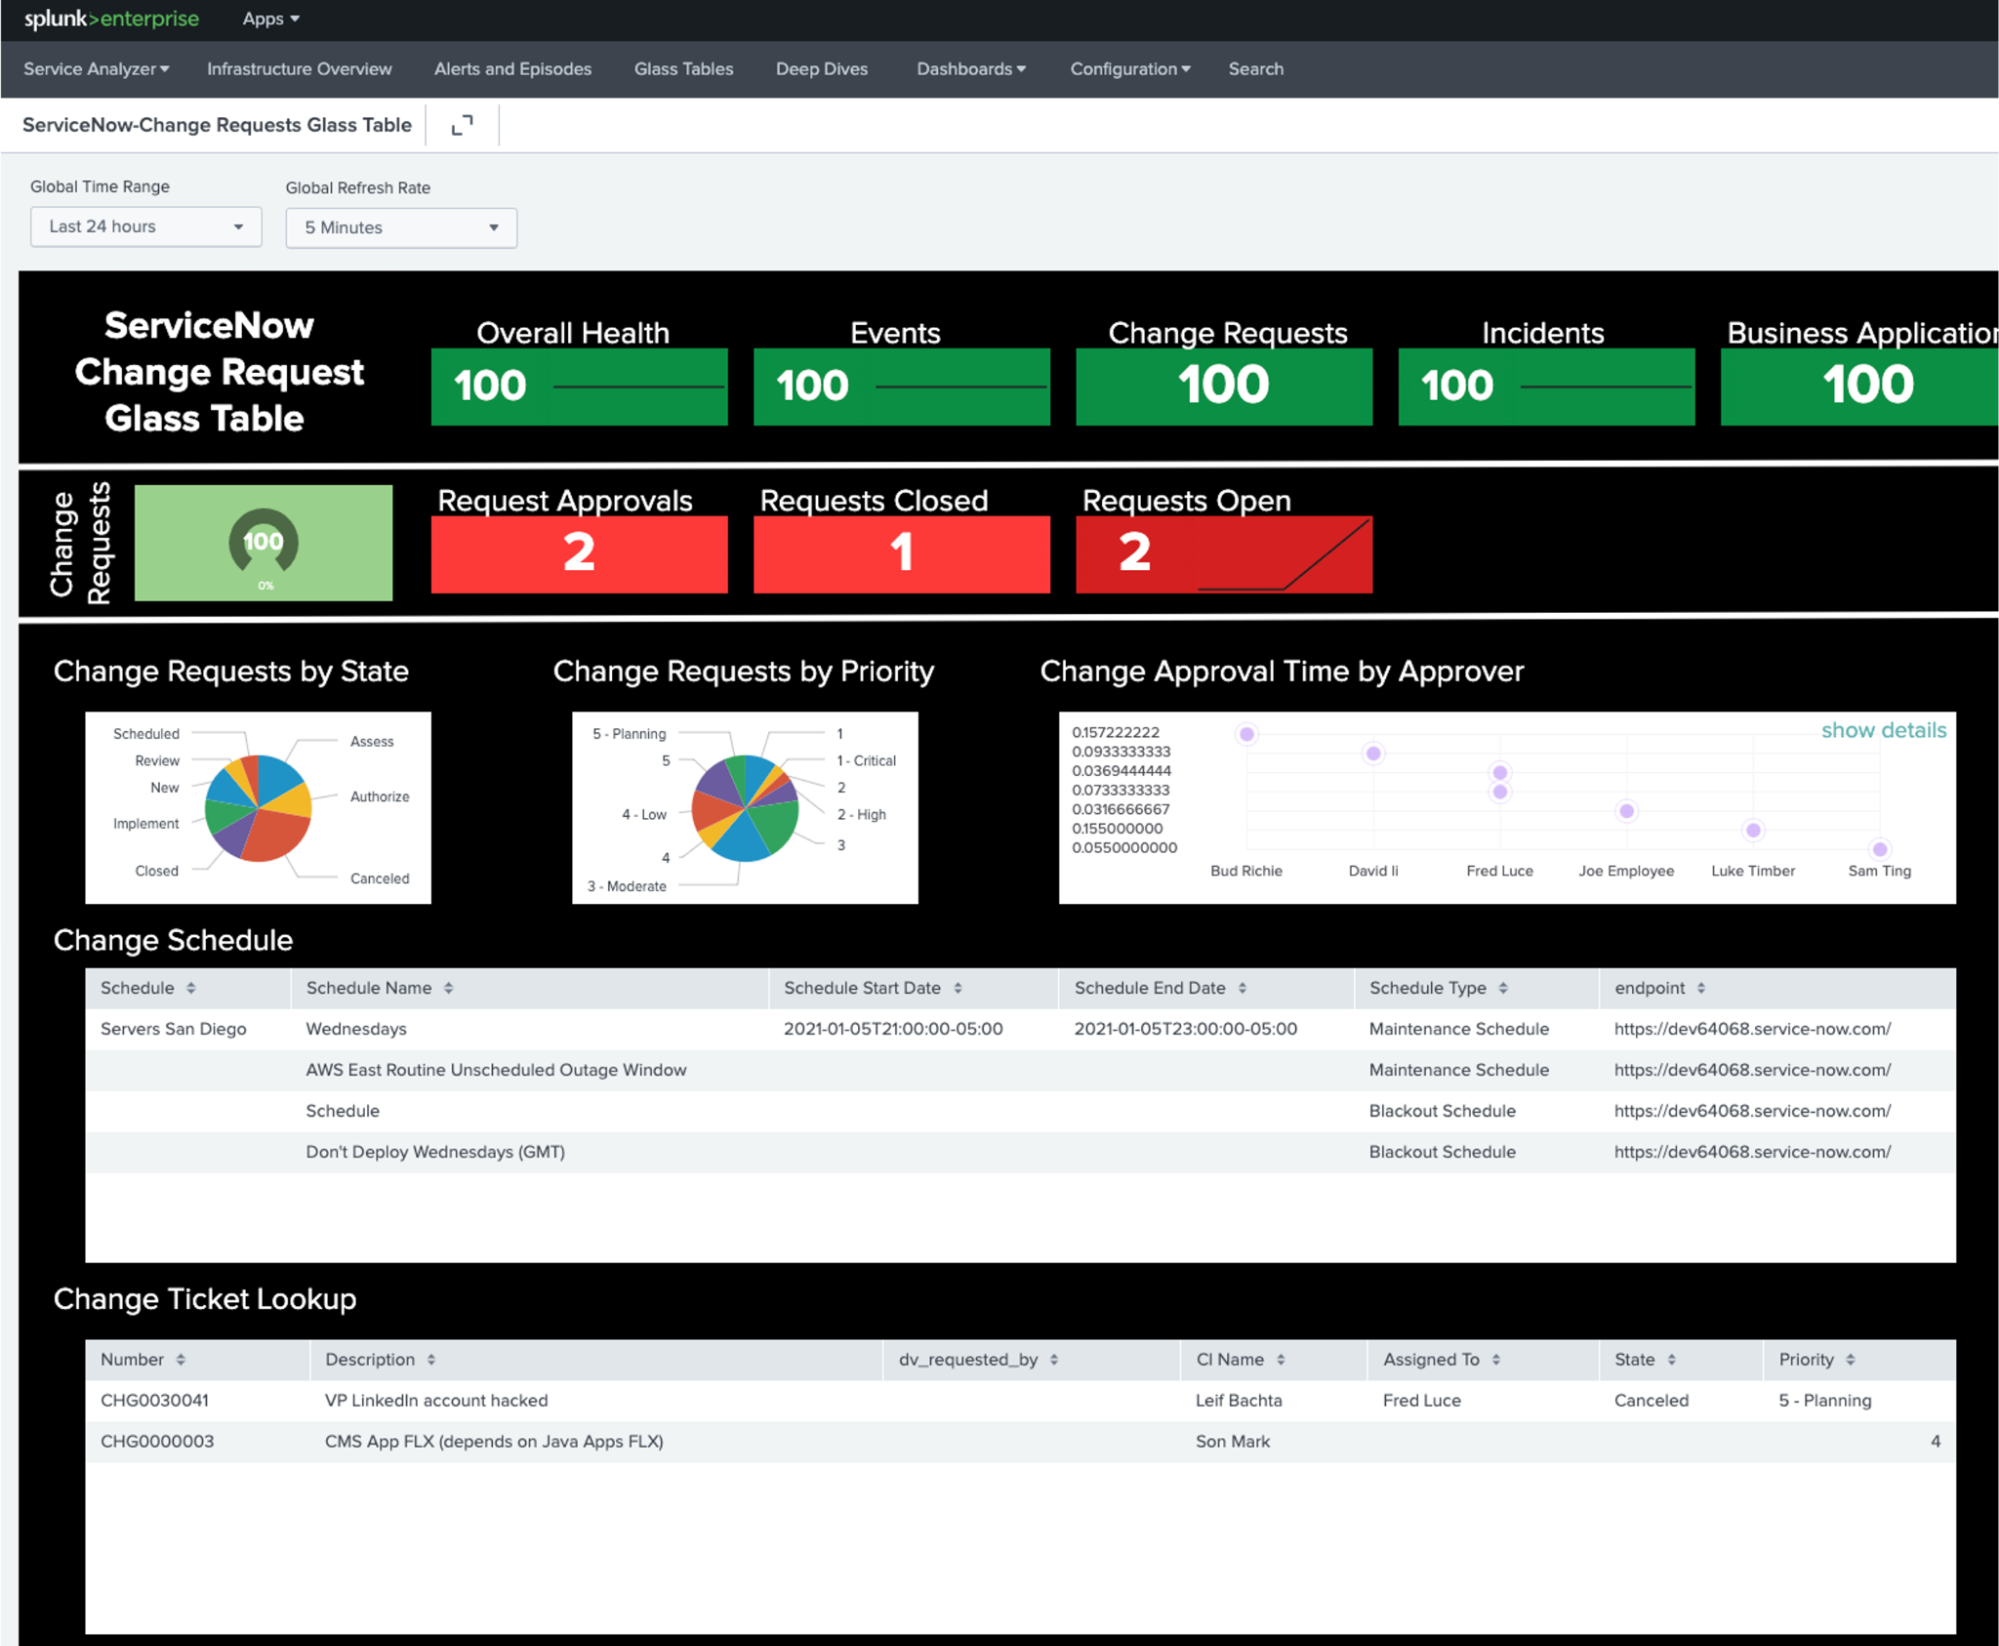Screen dimensions: 1999x1646
Task: Sort by Schedule End Date arrows
Action: point(1243,988)
